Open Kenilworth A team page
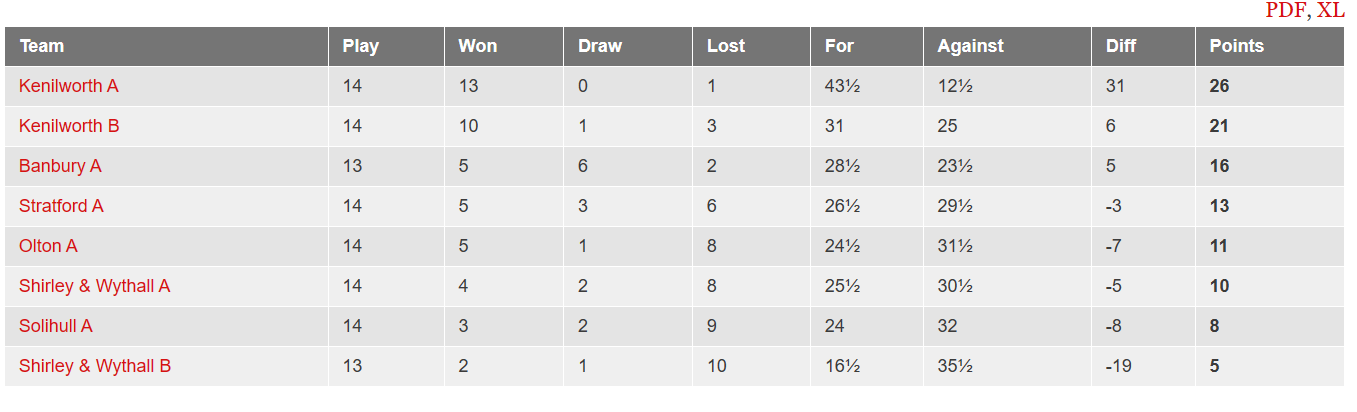This screenshot has height=412, width=1357. (69, 86)
